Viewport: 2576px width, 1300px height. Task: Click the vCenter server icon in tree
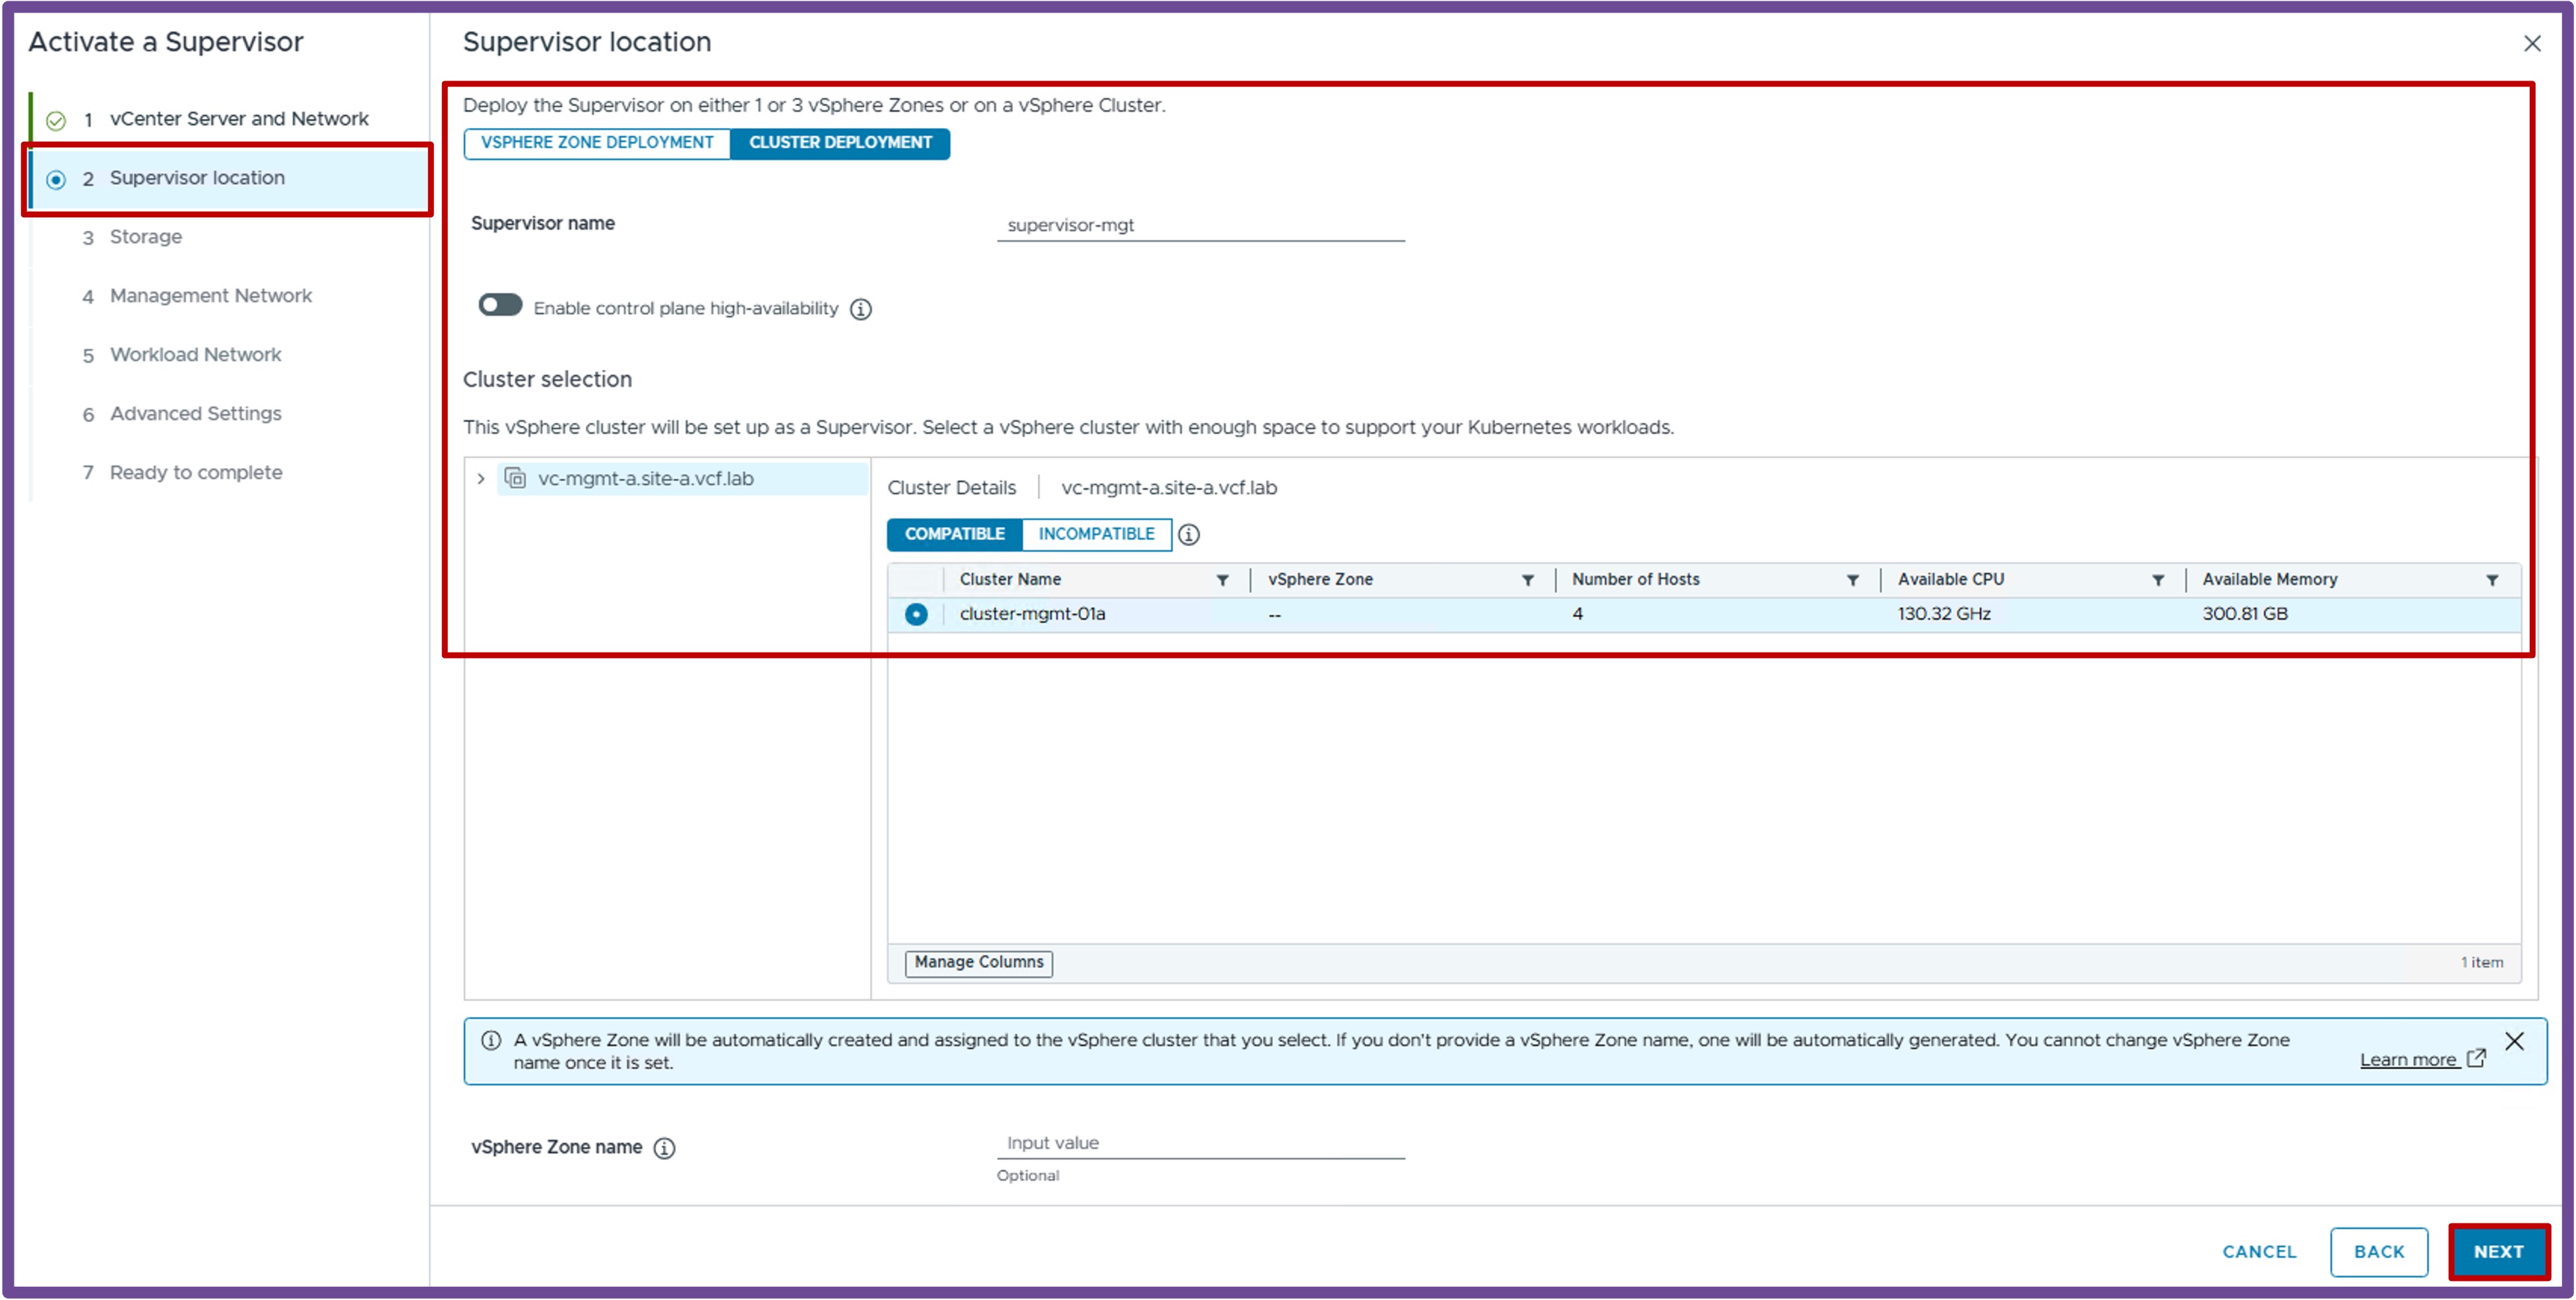(x=515, y=478)
